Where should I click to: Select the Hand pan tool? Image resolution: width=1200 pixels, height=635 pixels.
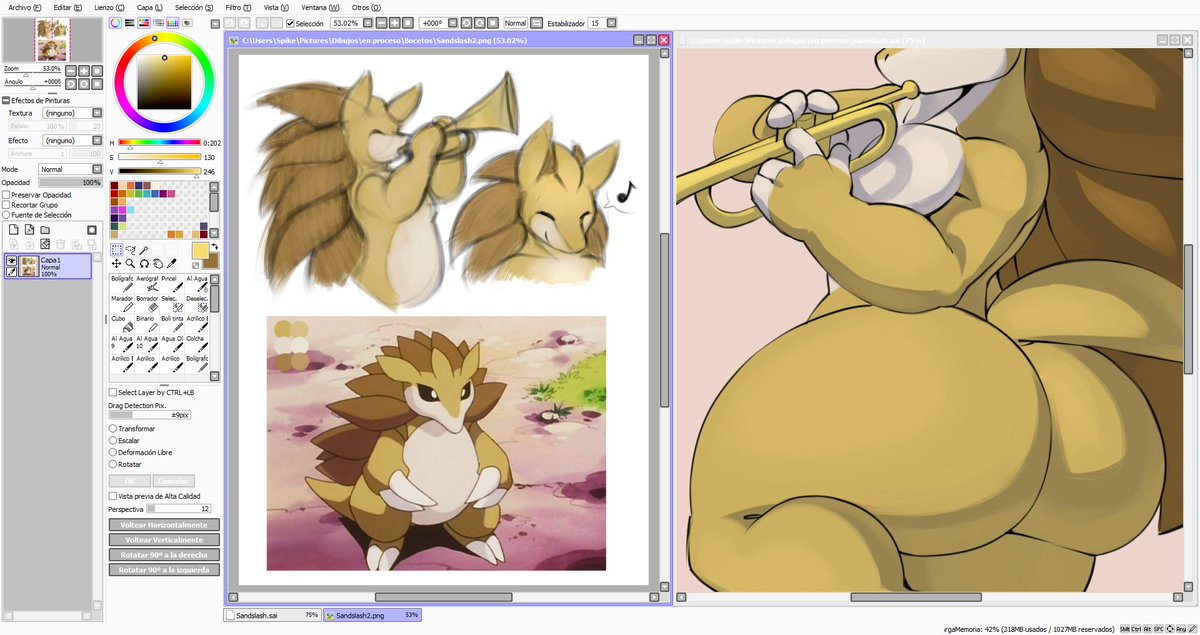158,264
